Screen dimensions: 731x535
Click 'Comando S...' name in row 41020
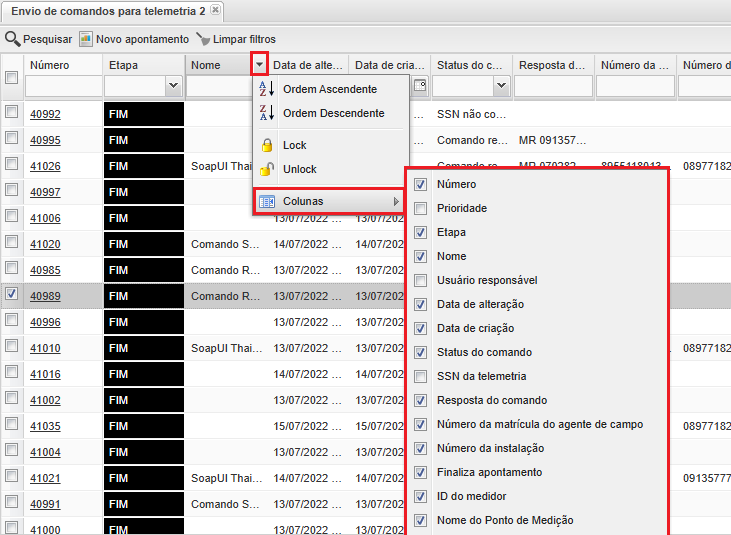tap(225, 244)
